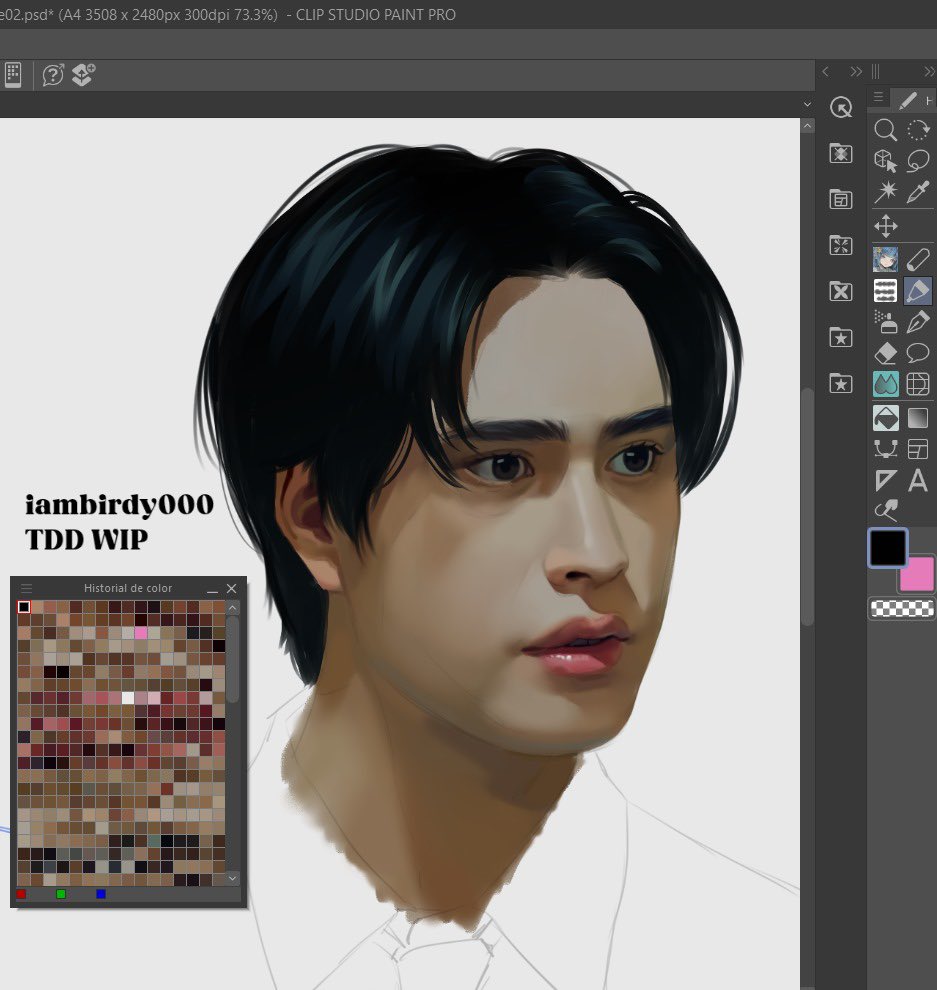Open the upper star favorites folder
Screen dimensions: 937x990
pyautogui.click(x=841, y=337)
